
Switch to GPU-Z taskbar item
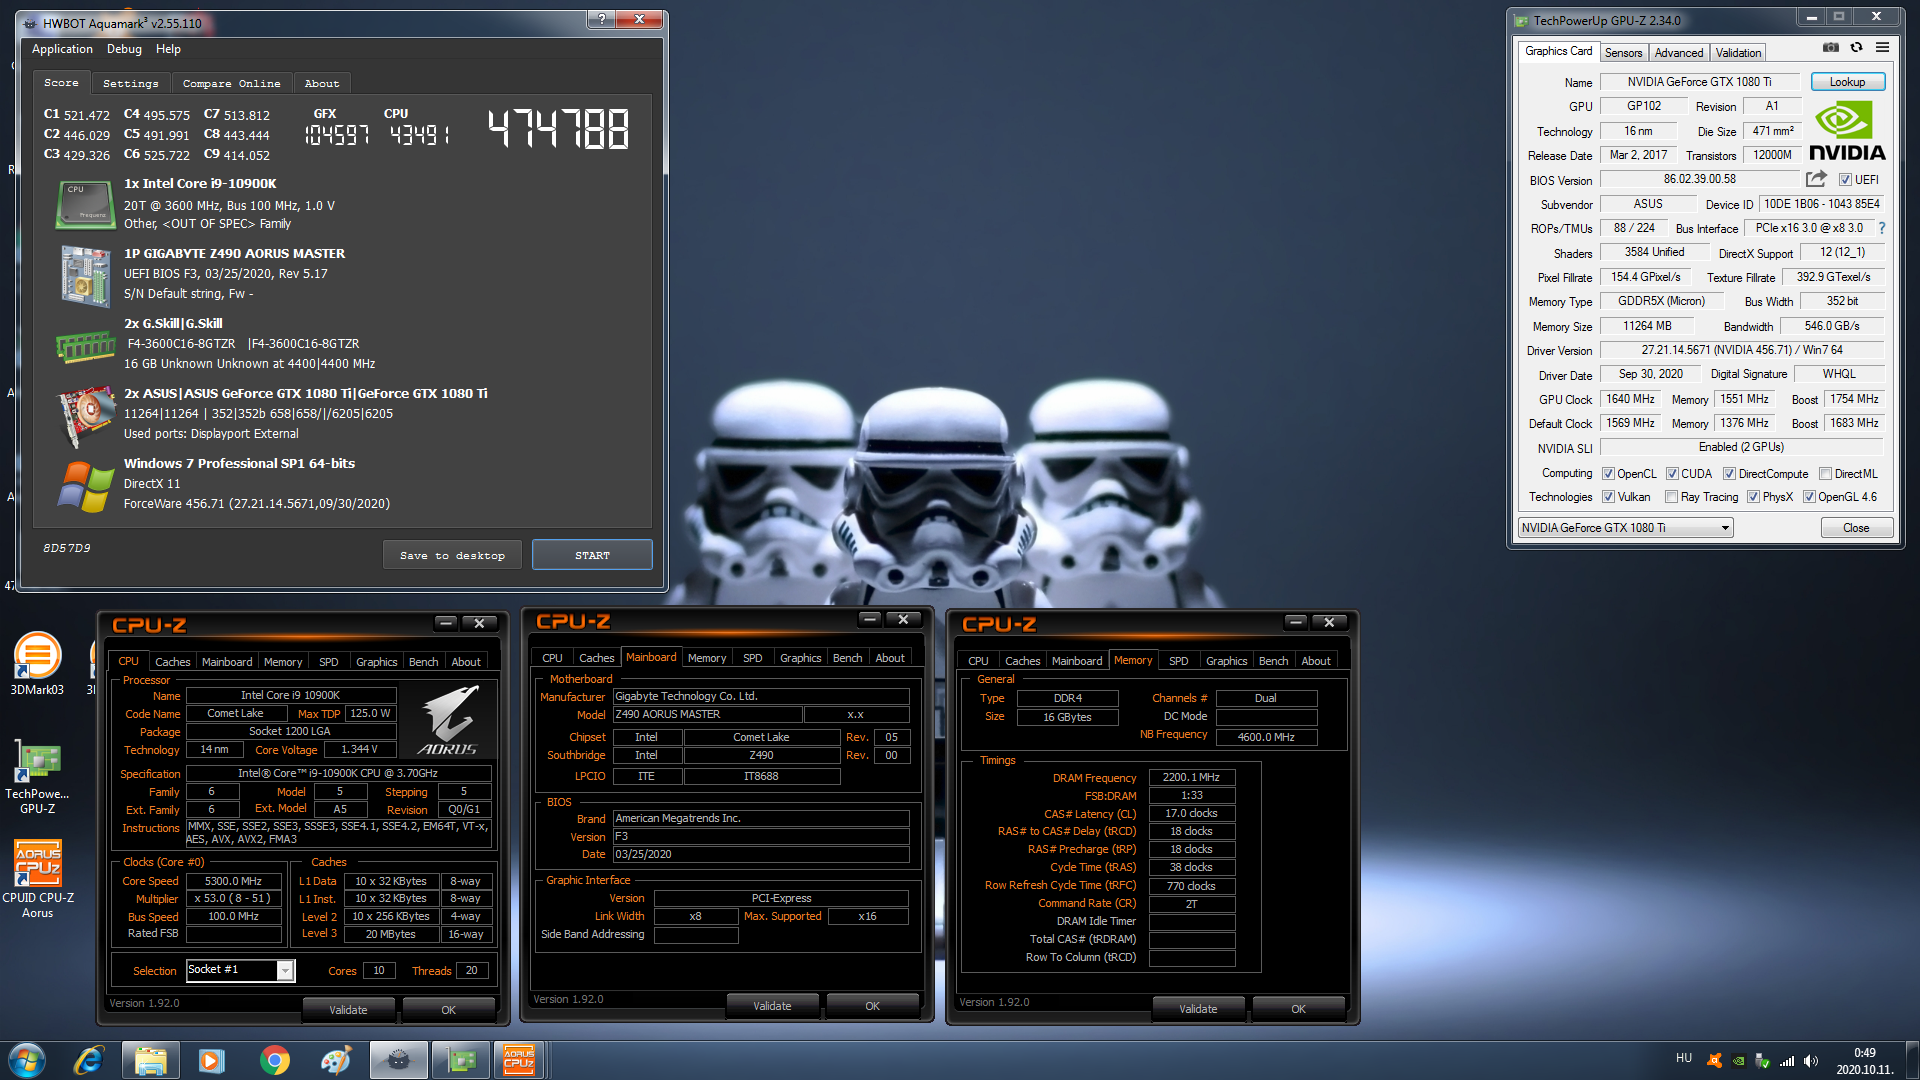460,1060
